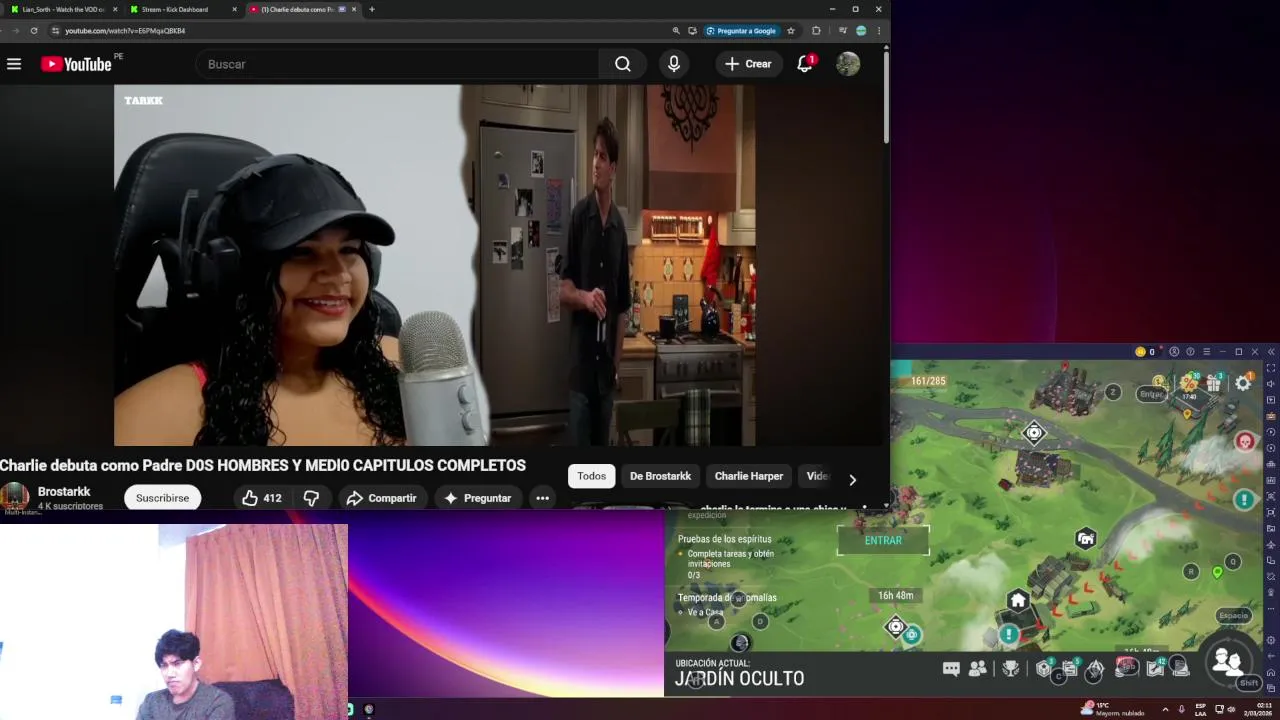This screenshot has height=720, width=1280.
Task: Like the video with 412 likes
Action: [x=261, y=498]
